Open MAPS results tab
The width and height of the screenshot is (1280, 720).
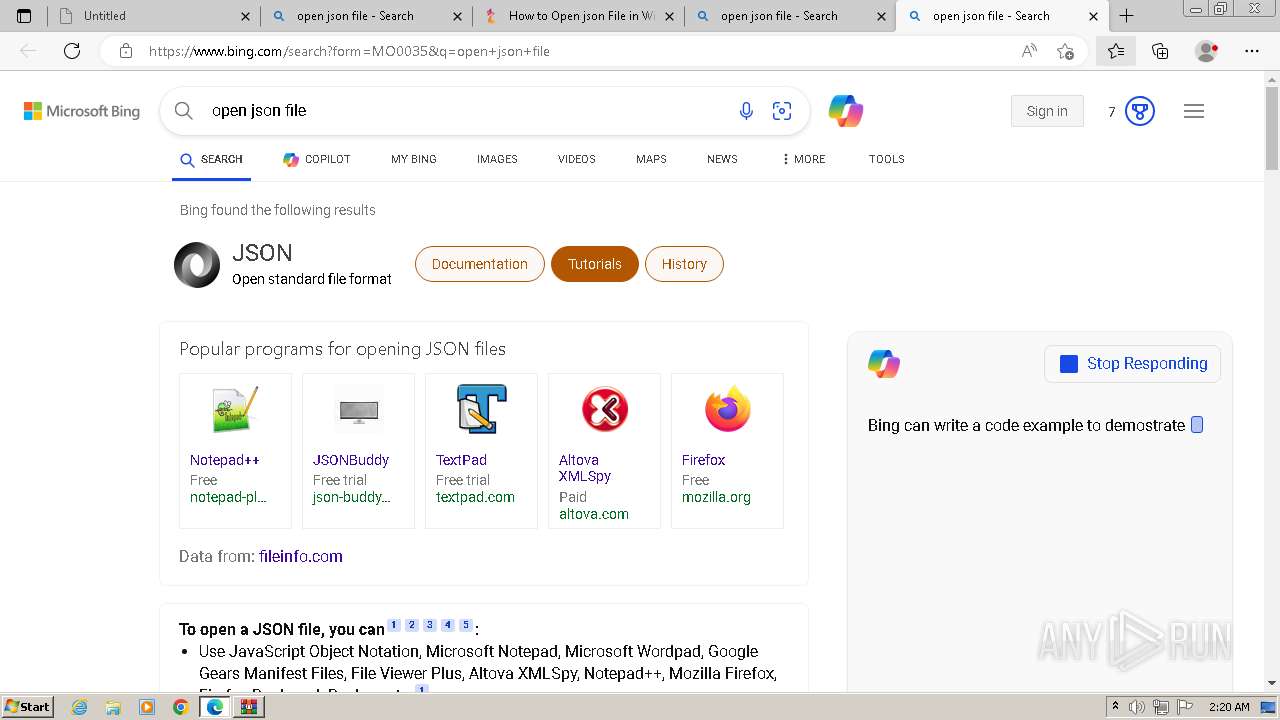coord(651,159)
